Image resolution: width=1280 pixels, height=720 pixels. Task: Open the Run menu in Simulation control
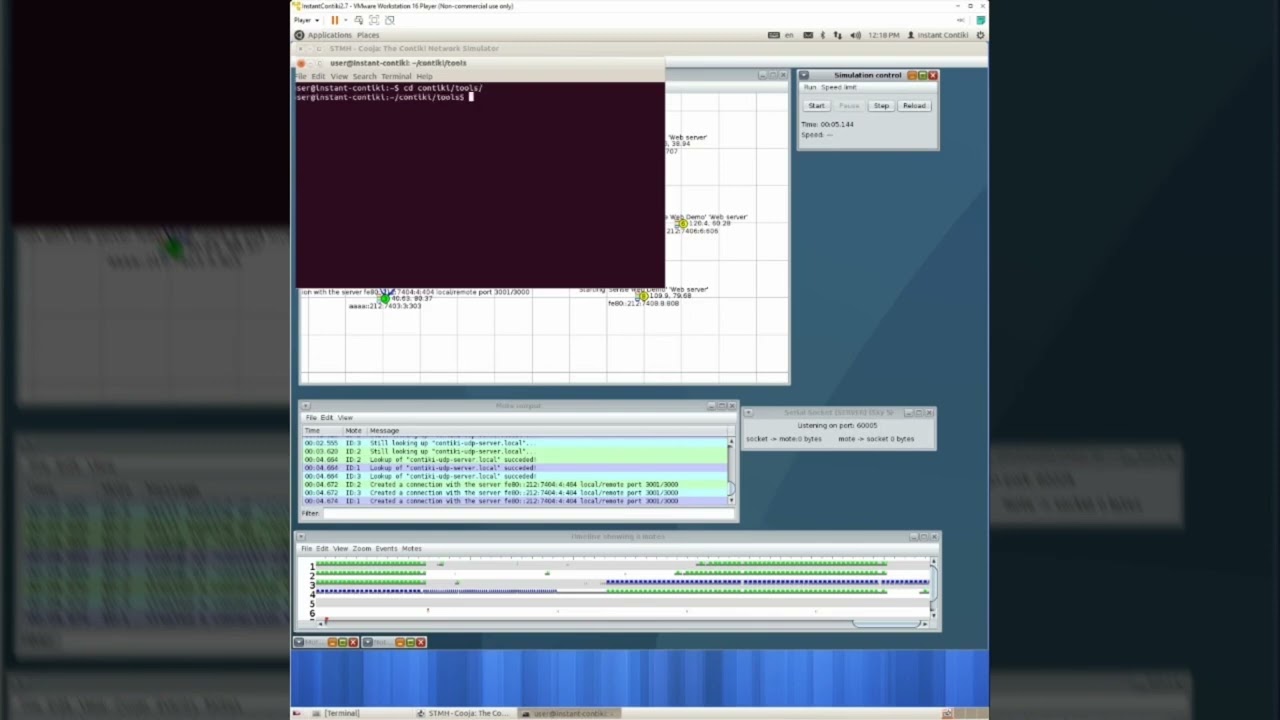pos(809,87)
